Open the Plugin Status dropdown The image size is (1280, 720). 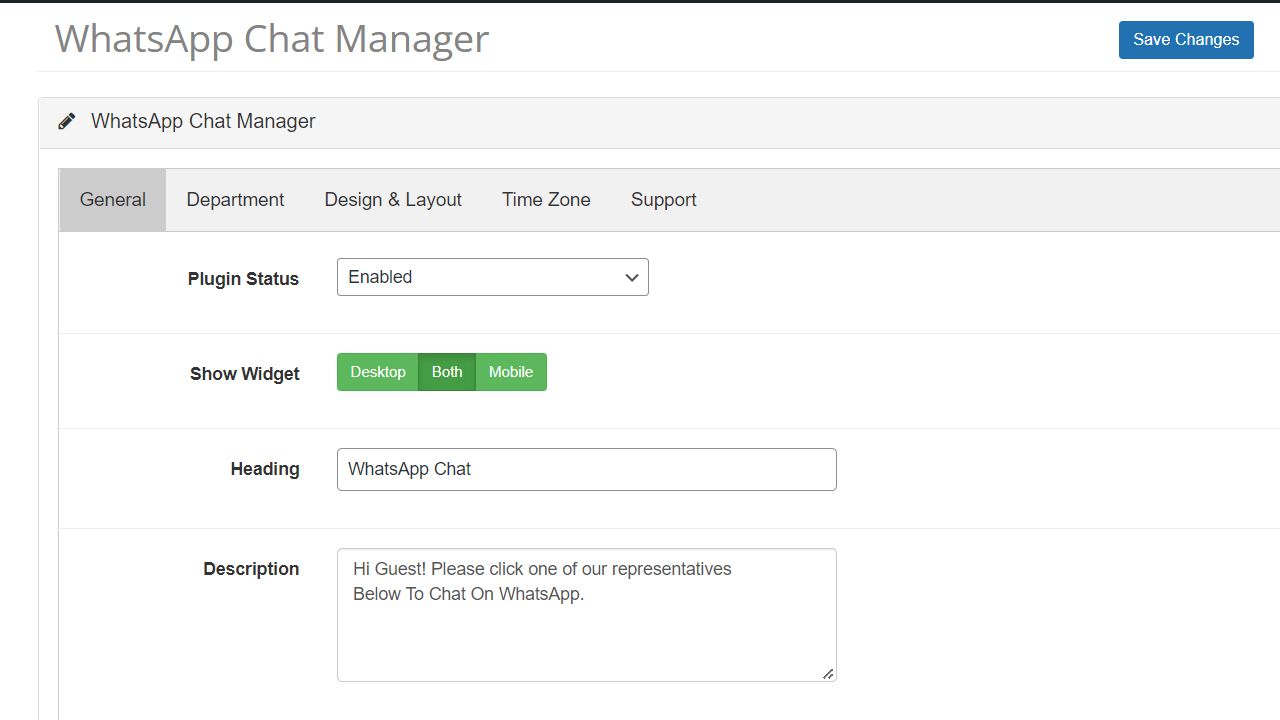492,277
